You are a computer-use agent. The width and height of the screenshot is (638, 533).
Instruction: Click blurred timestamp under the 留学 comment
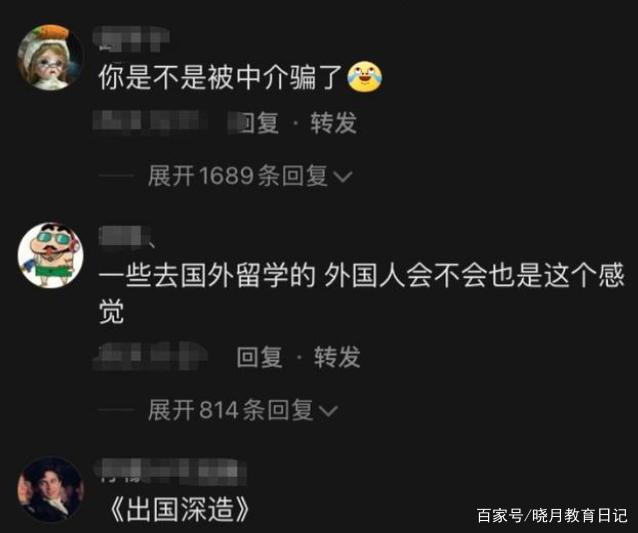(x=150, y=356)
